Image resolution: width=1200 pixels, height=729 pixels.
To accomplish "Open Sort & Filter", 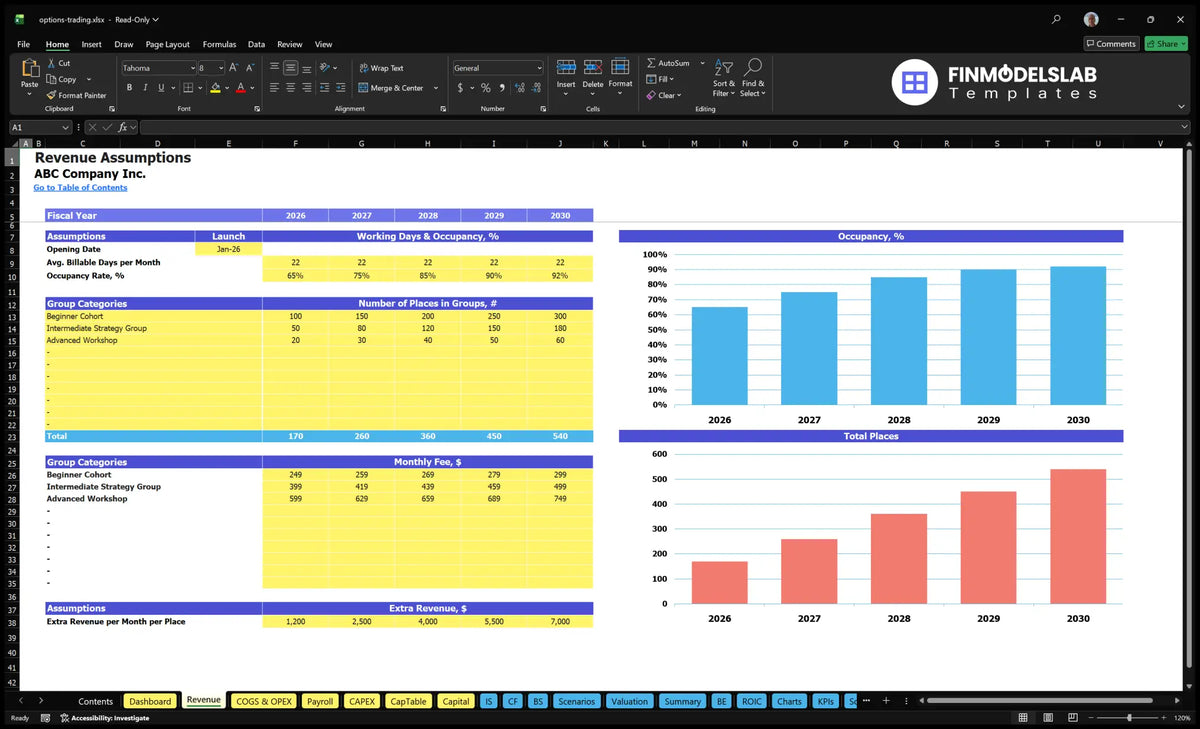I will [x=724, y=77].
